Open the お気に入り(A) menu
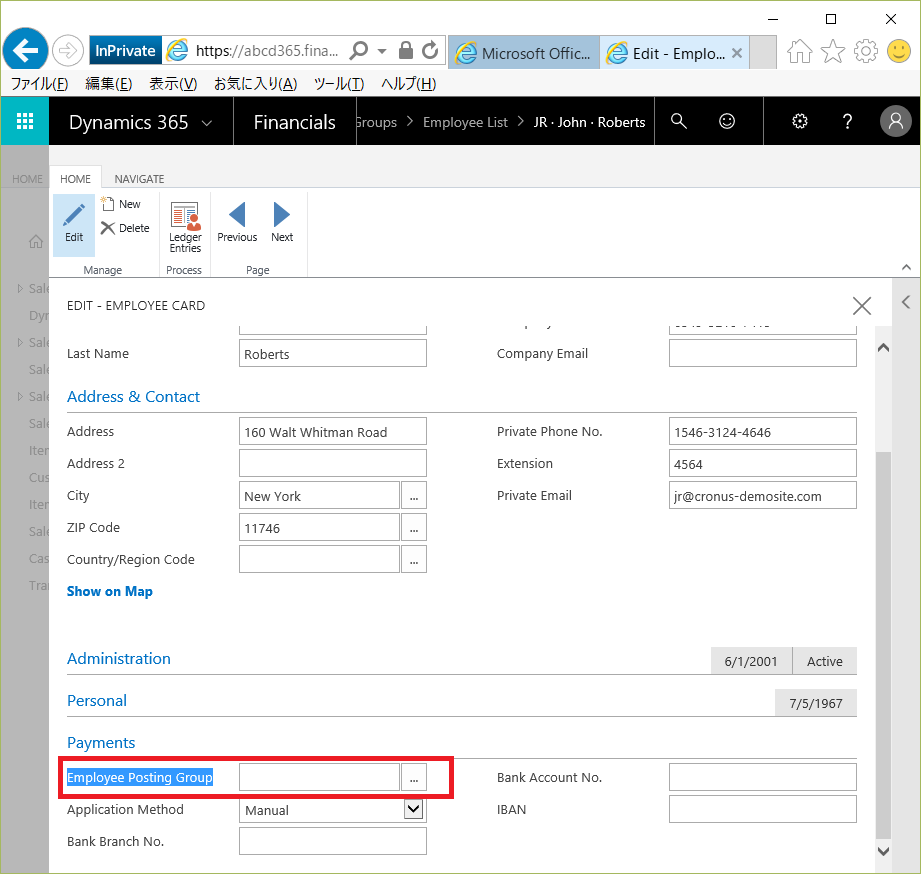921x874 pixels. (x=256, y=84)
